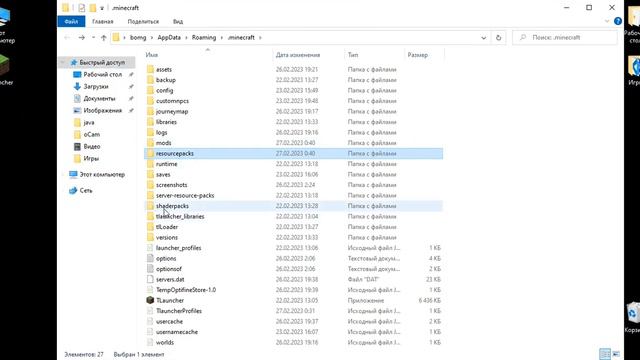Open the Главная (Home) ribbon tab
This screenshot has width=640, height=360.
point(103,22)
